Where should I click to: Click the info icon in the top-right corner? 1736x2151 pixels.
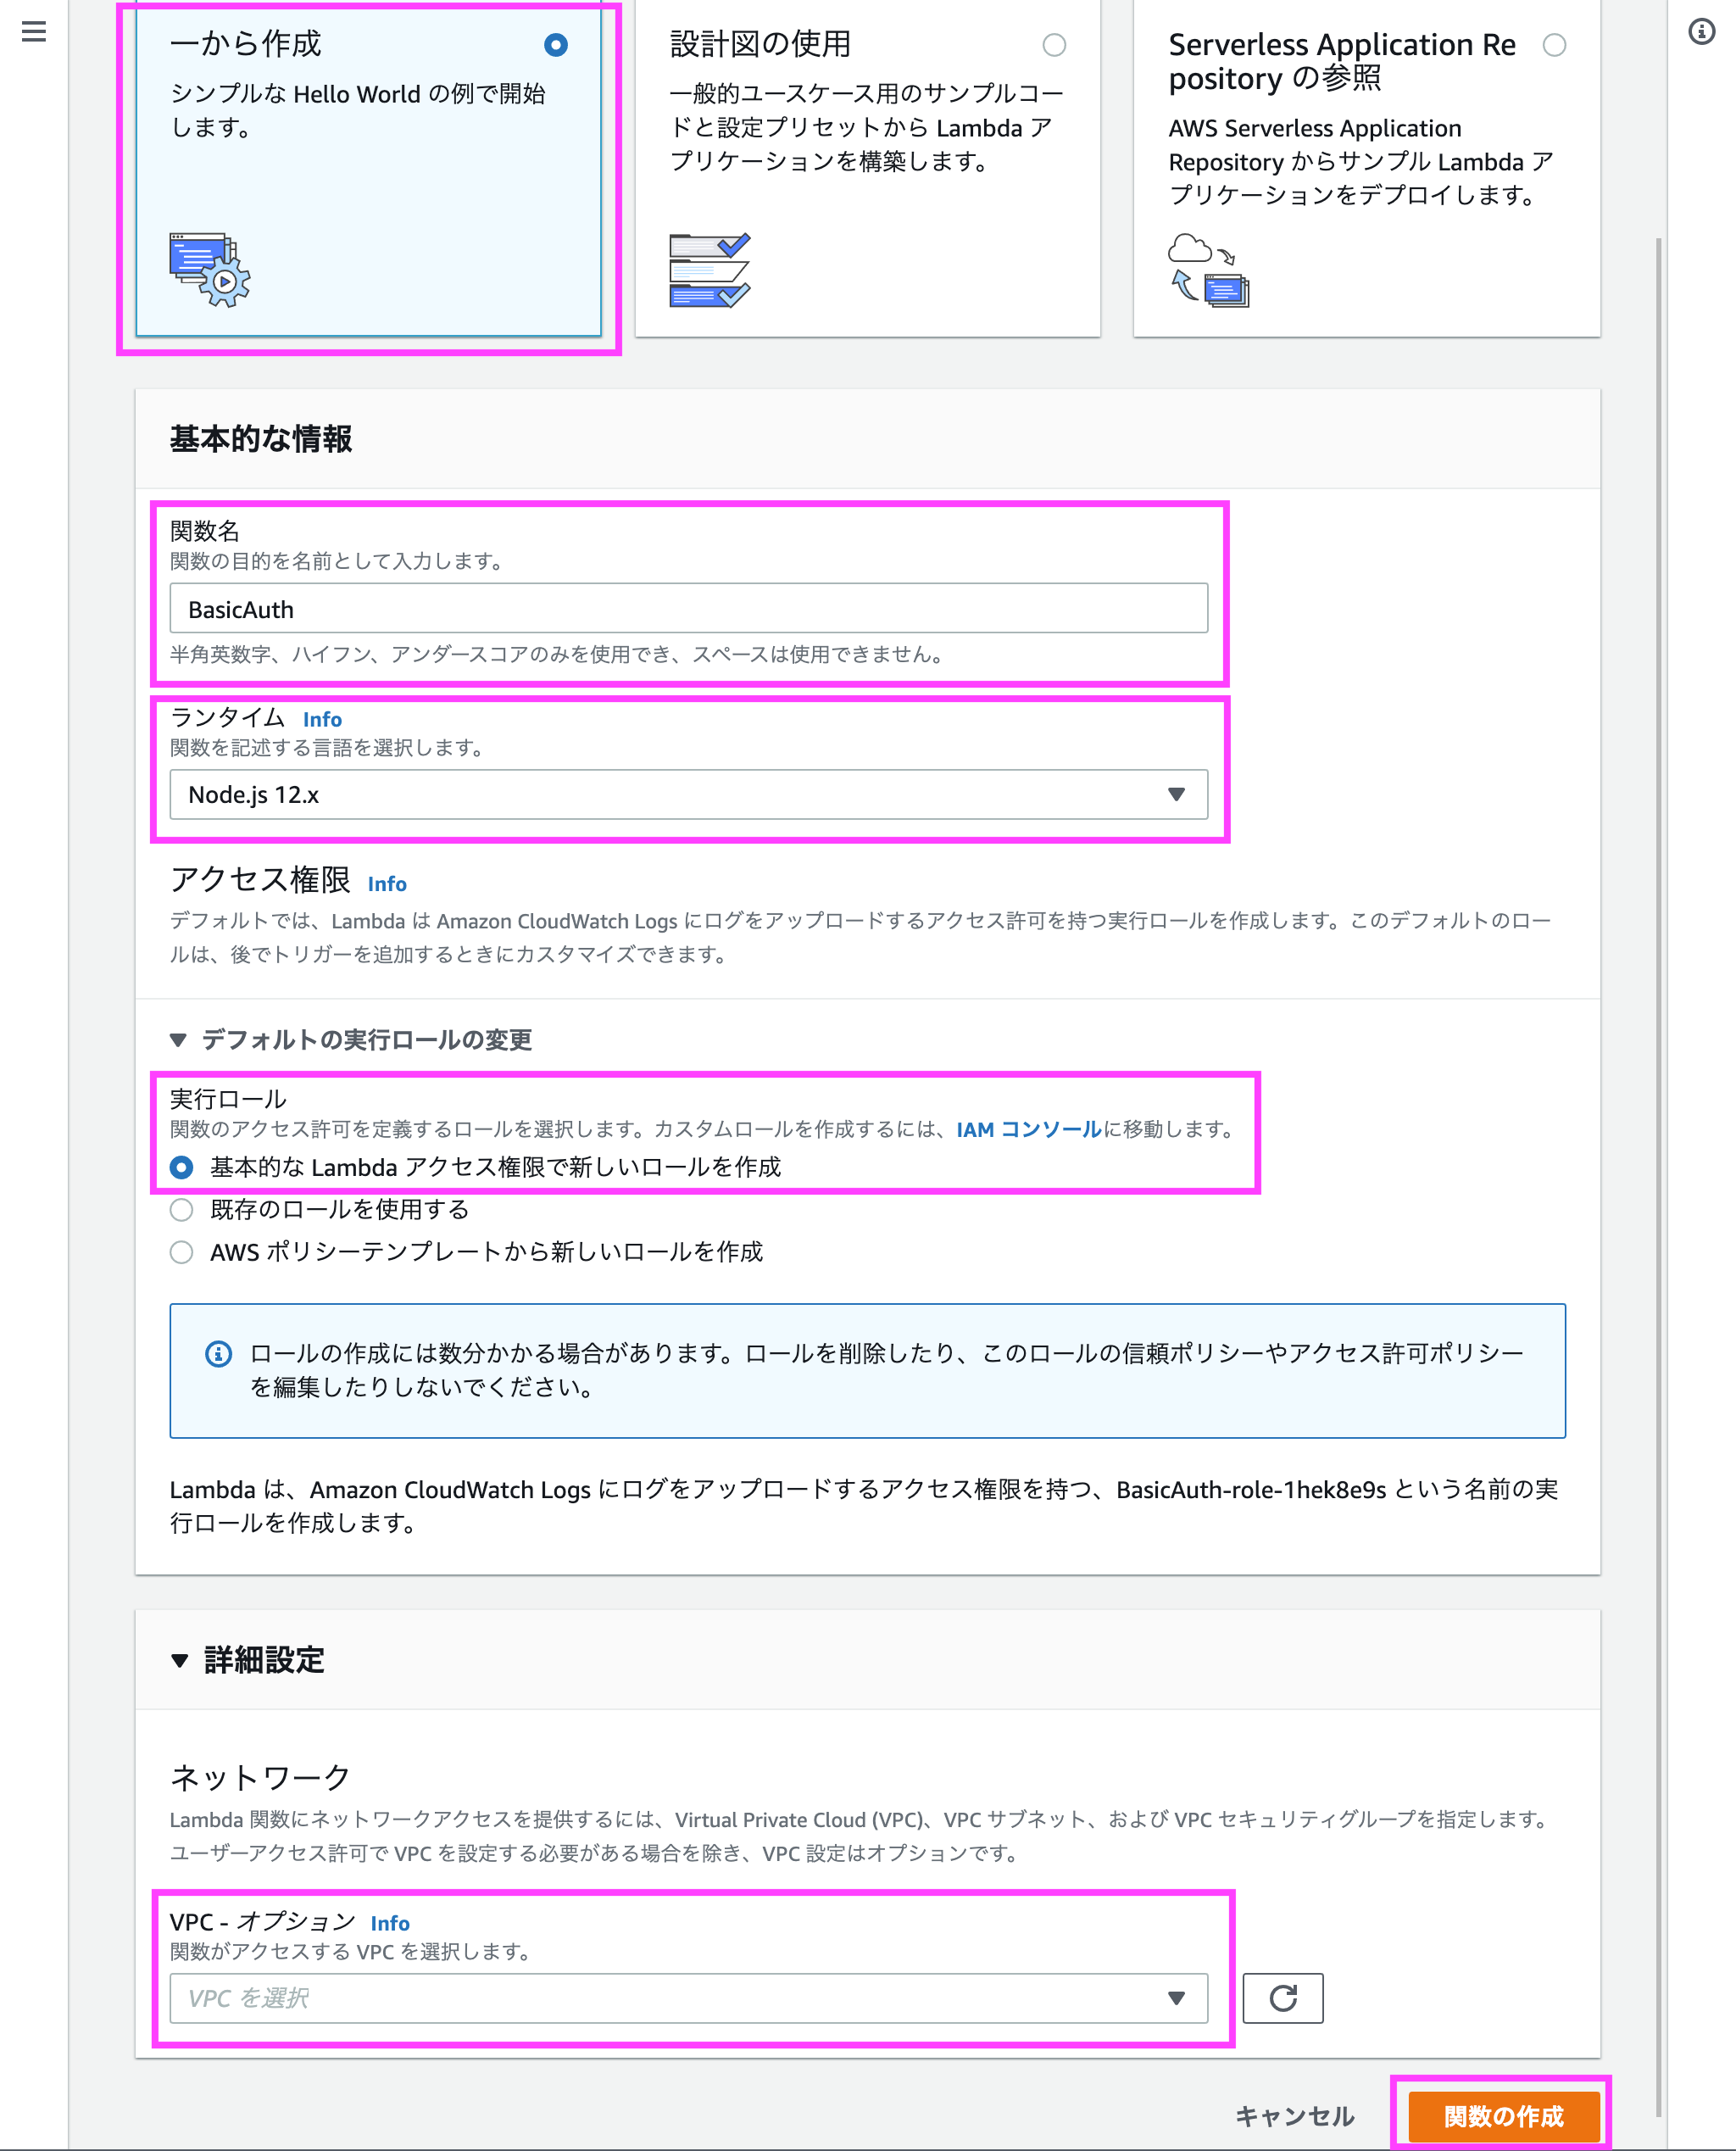(x=1700, y=33)
